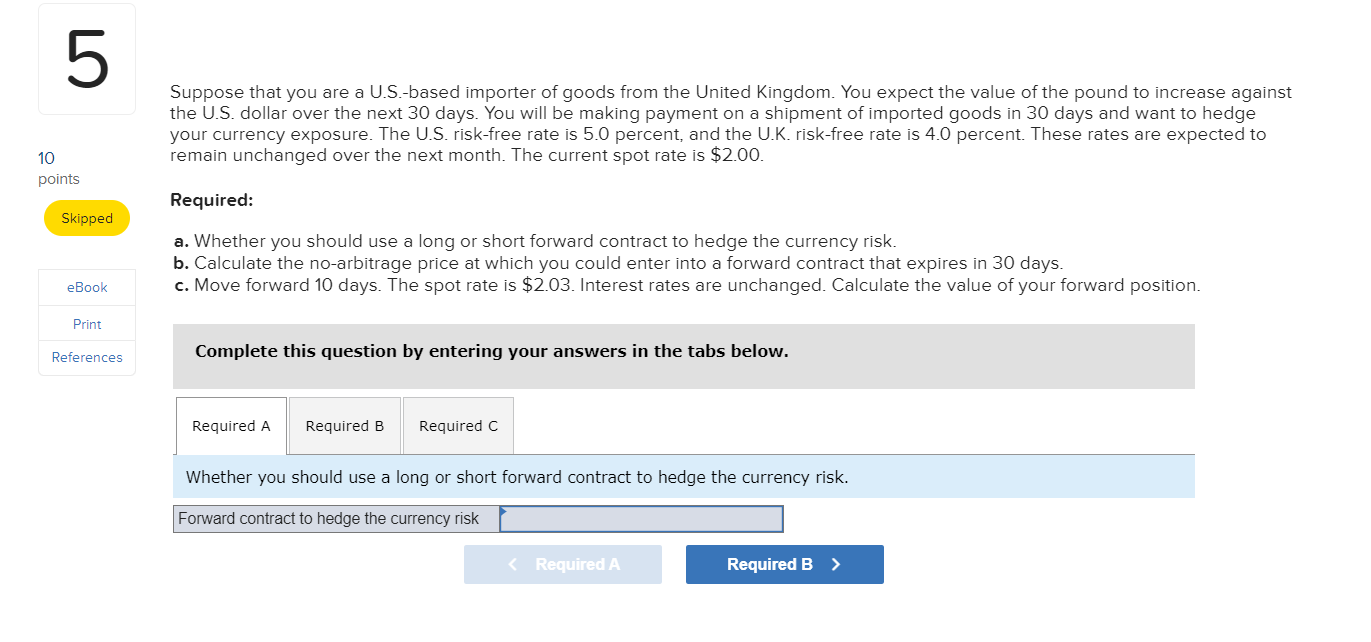Click the forward chevron icon on Required B button
Viewport: 1371px width, 642px height.
[835, 564]
